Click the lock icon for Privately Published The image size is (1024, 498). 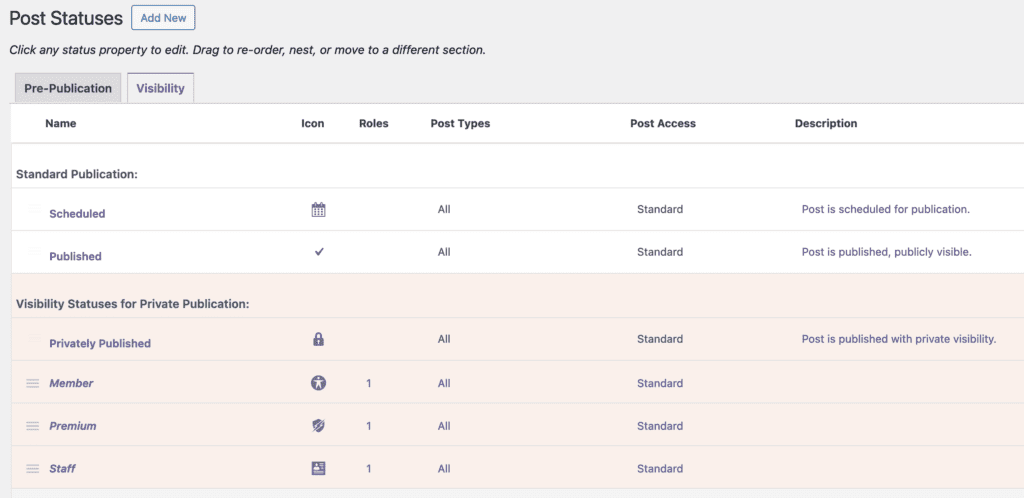[x=319, y=339]
